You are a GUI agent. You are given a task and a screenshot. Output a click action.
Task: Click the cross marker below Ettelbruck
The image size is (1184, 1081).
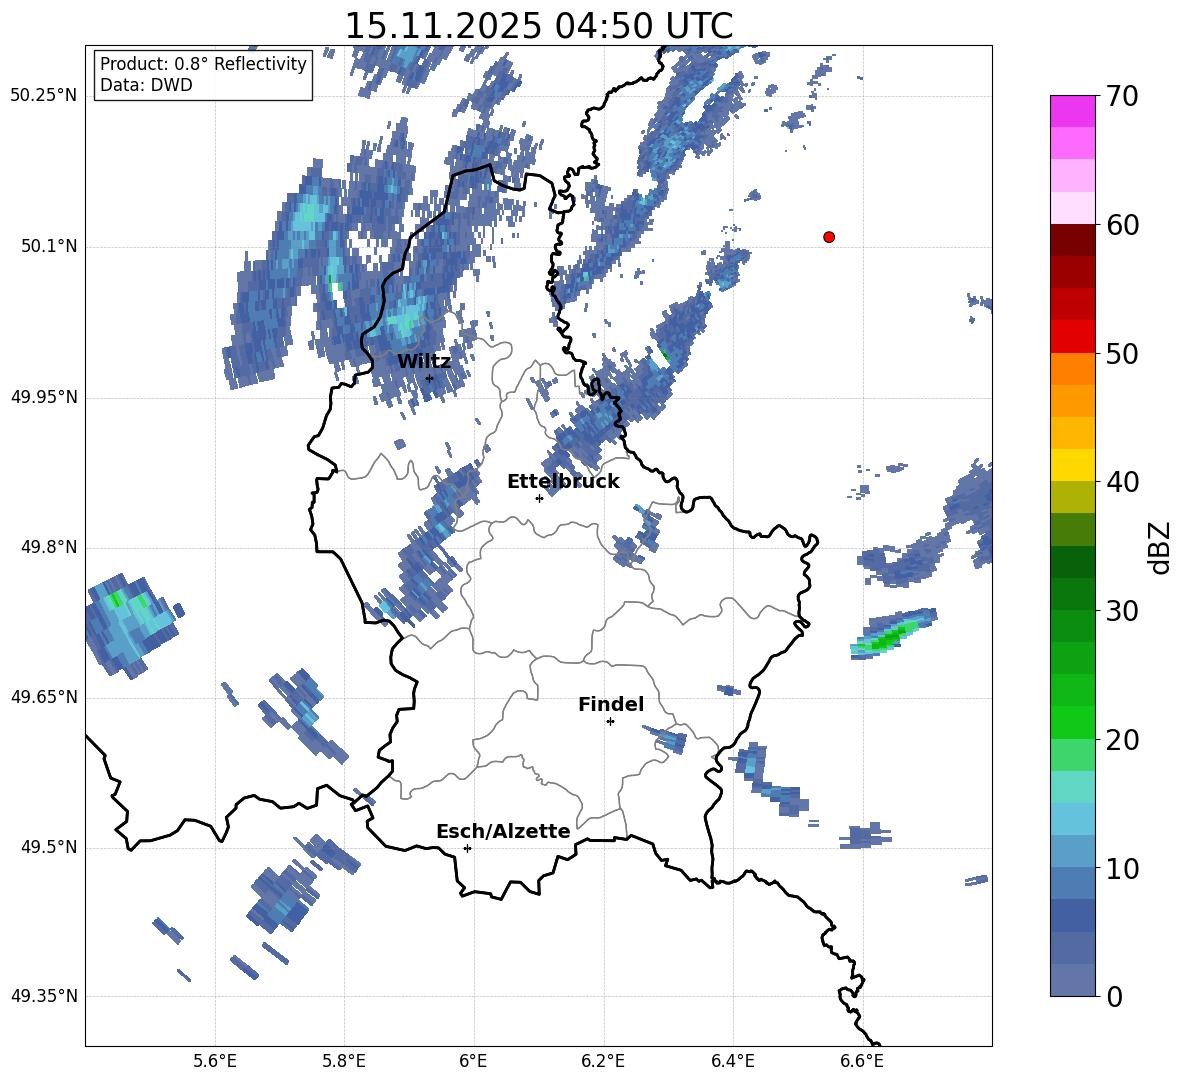(539, 498)
